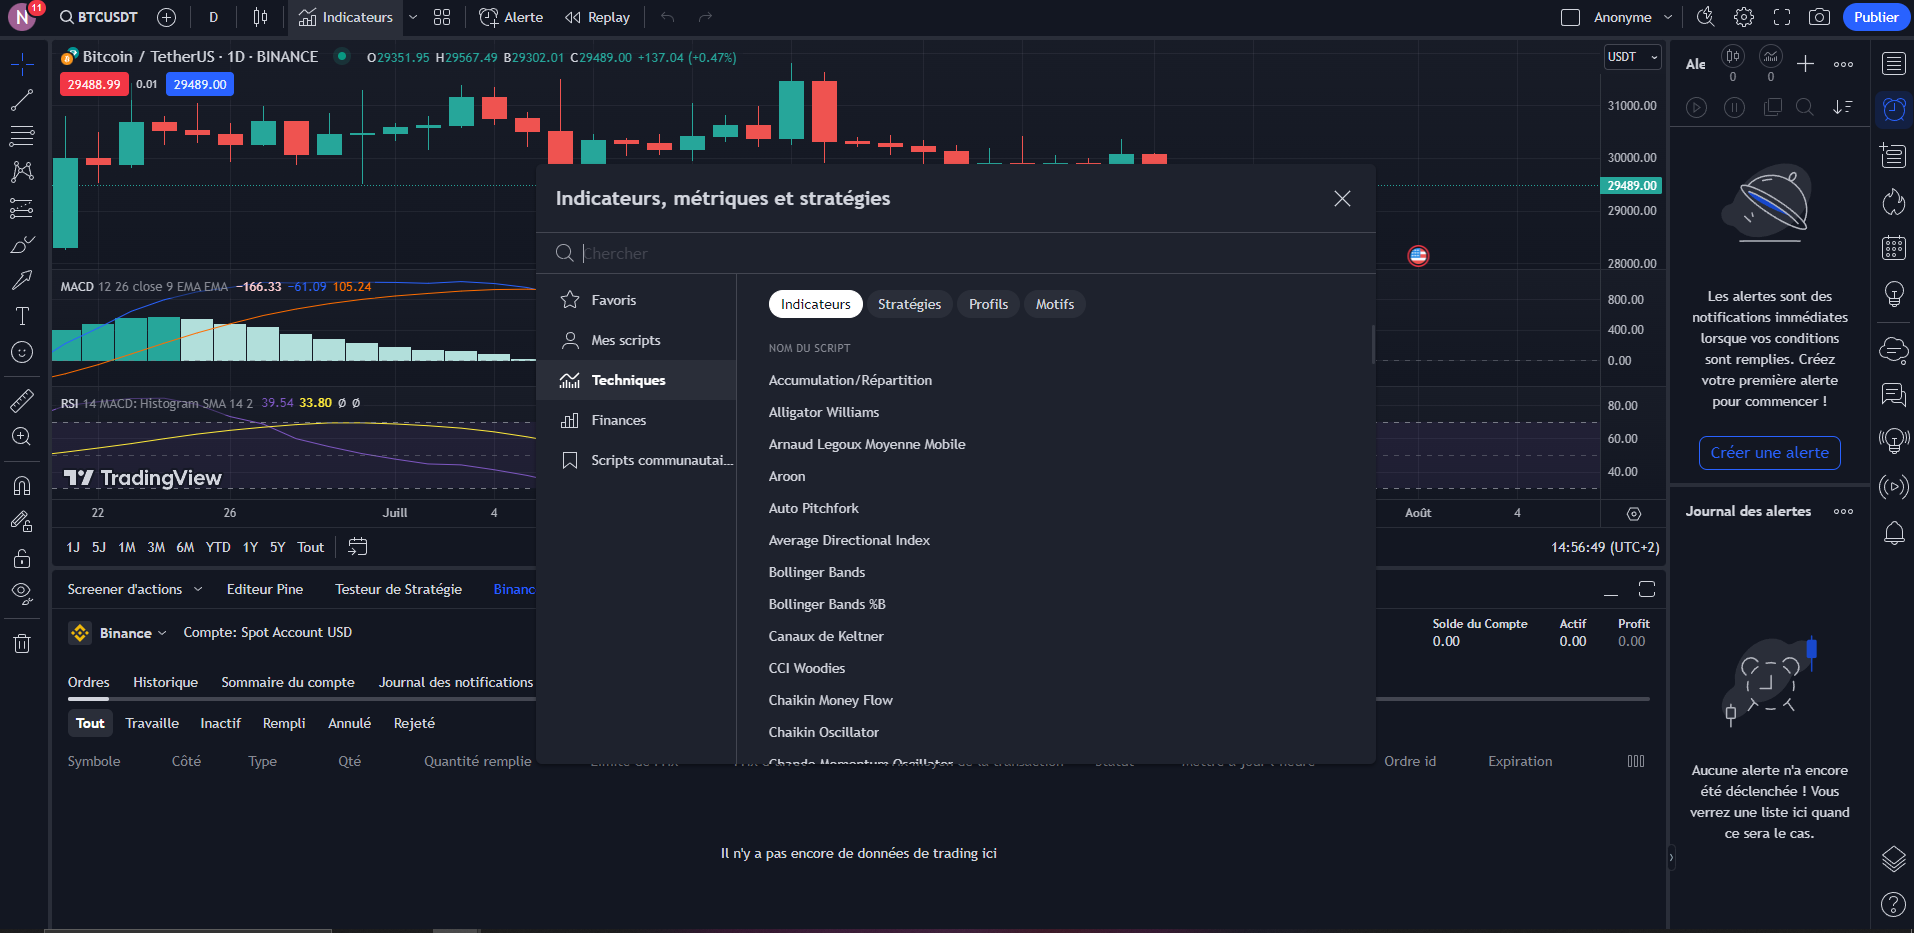
Task: Open the USDT currency dropdown
Action: click(1632, 56)
